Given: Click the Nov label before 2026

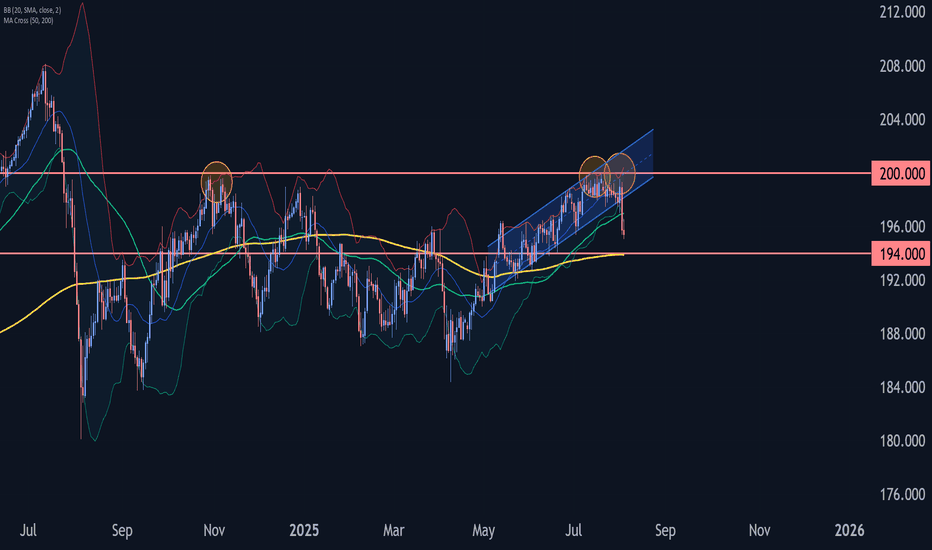Looking at the screenshot, I should [759, 530].
